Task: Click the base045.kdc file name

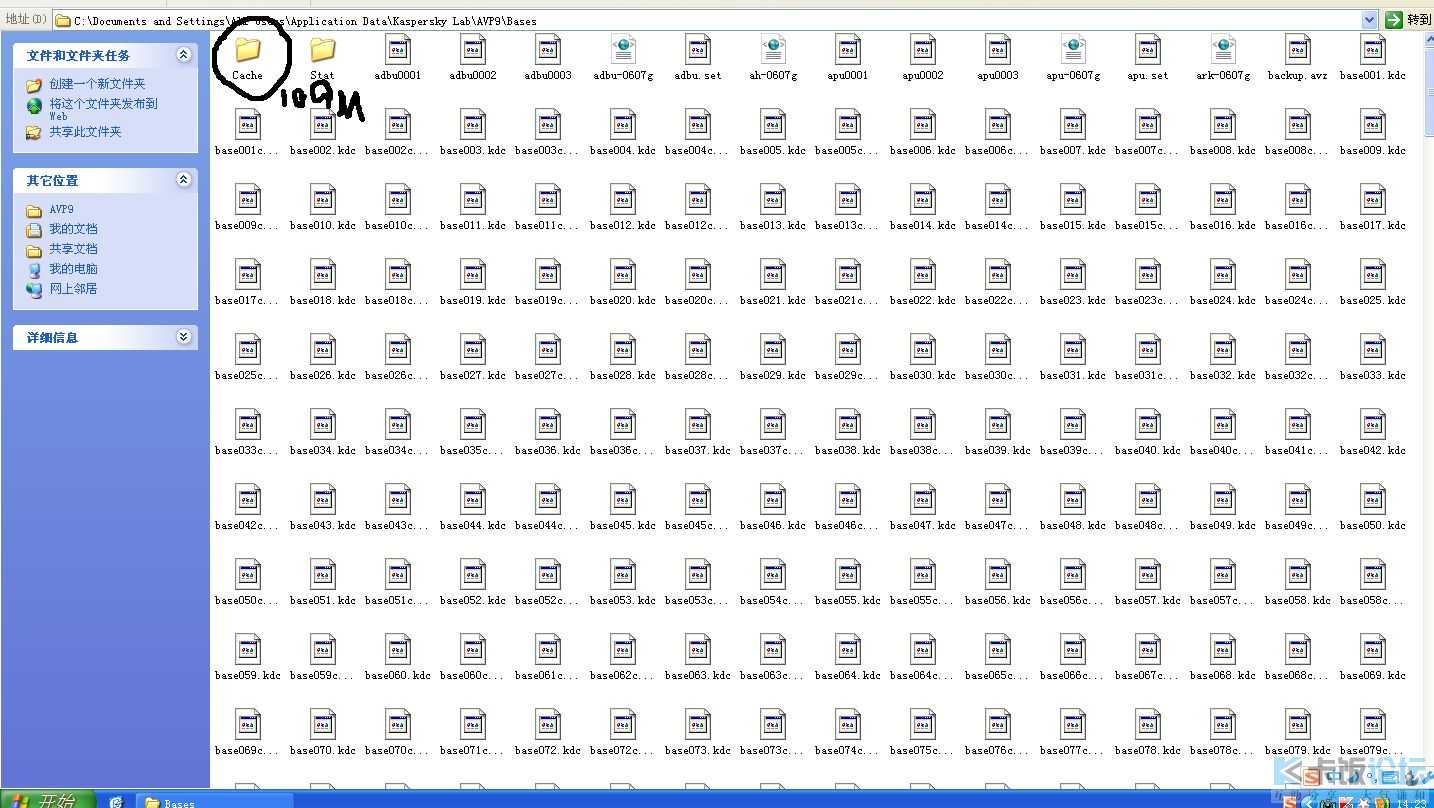Action: click(x=623, y=526)
